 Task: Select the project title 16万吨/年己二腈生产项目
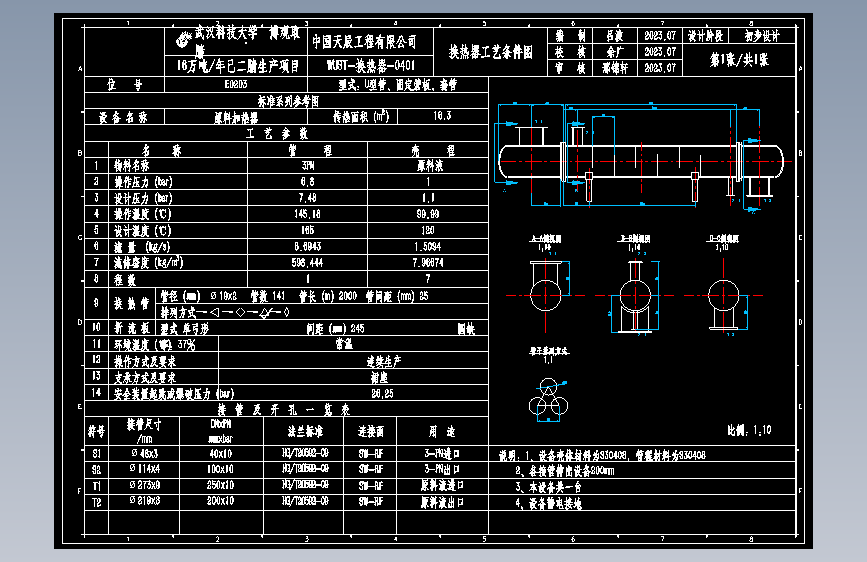pyautogui.click(x=238, y=66)
